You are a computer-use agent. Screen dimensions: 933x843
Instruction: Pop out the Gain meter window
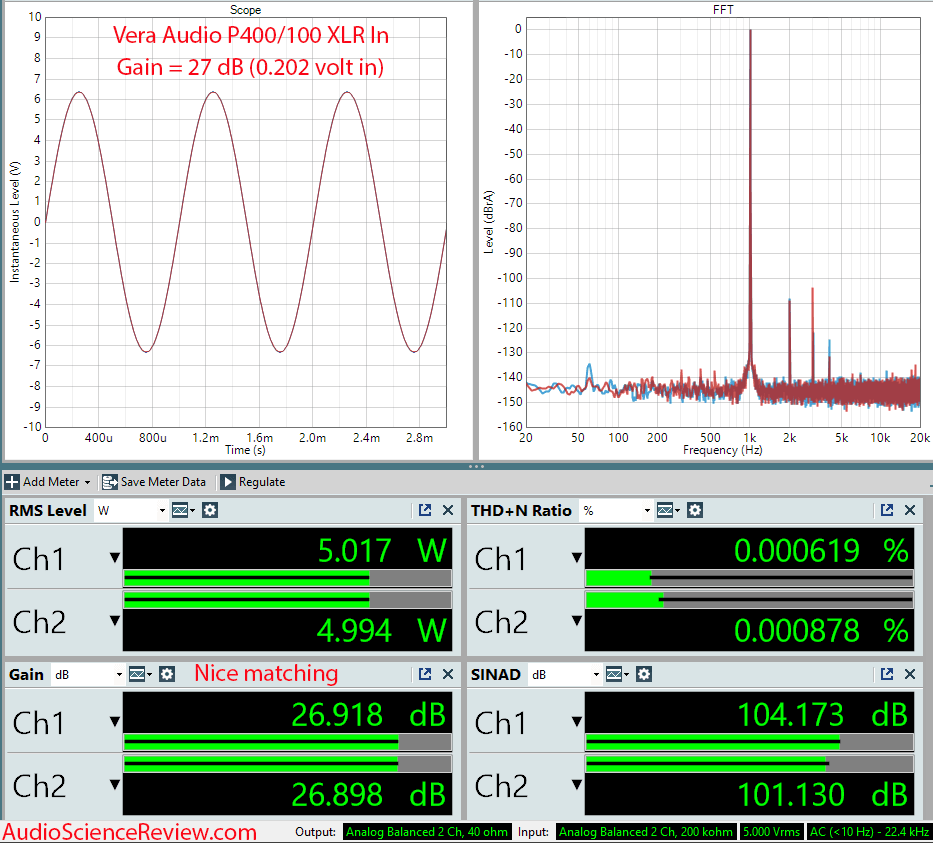(425, 674)
